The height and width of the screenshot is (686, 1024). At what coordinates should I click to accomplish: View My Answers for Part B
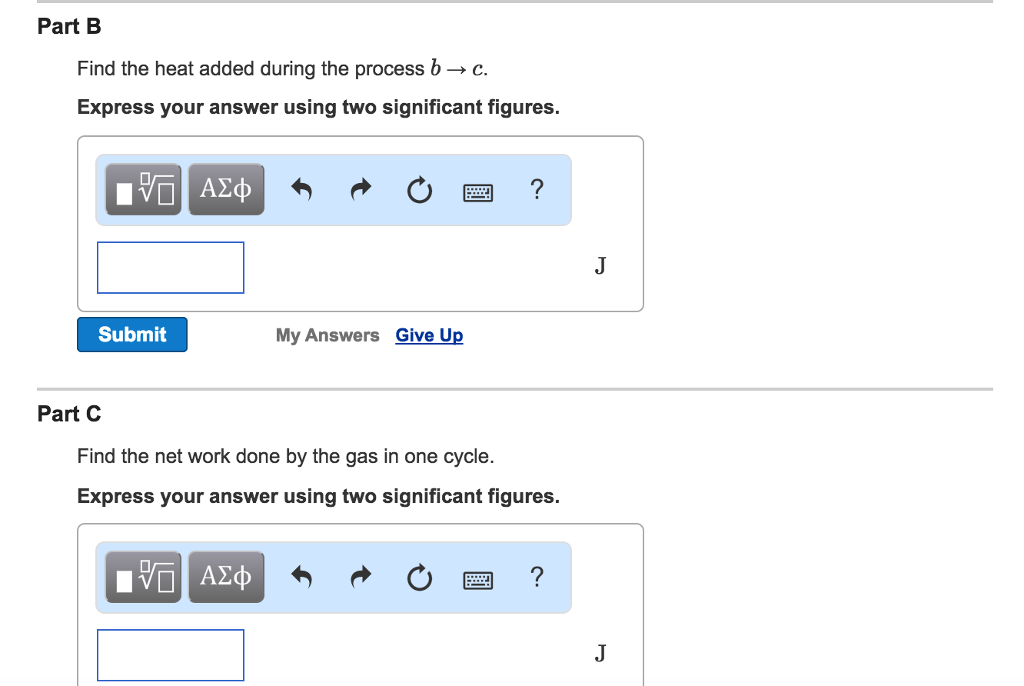click(x=327, y=335)
